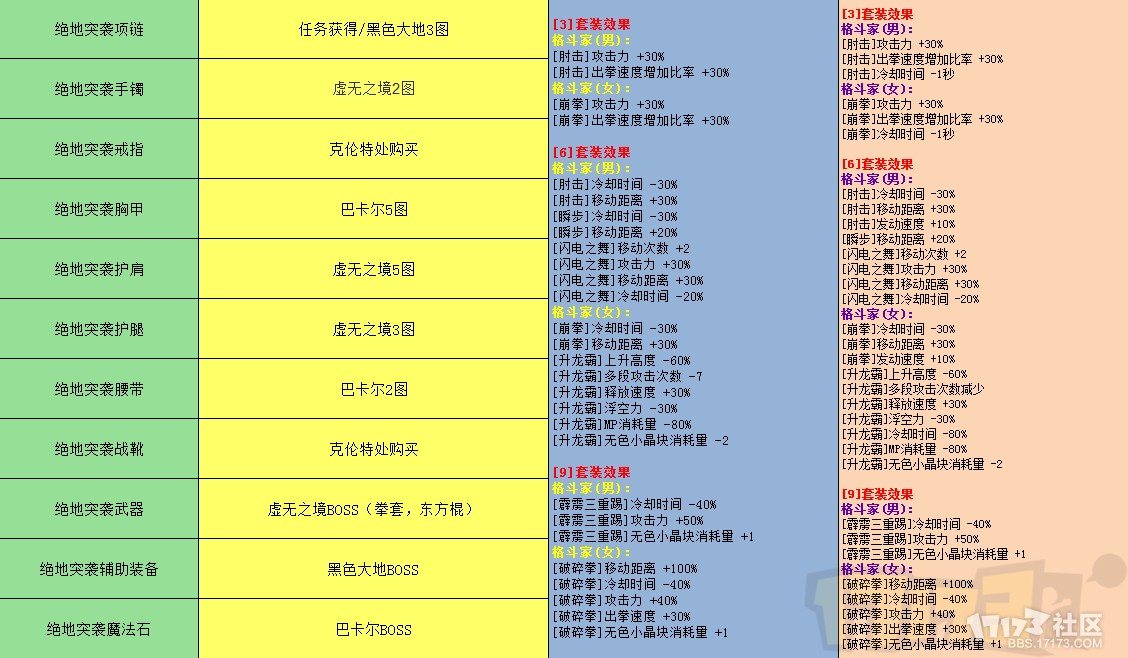Screen dimensions: 1128x658
Task: Select the 虚无之境2图 yellow cell
Action: pyautogui.click(x=373, y=89)
